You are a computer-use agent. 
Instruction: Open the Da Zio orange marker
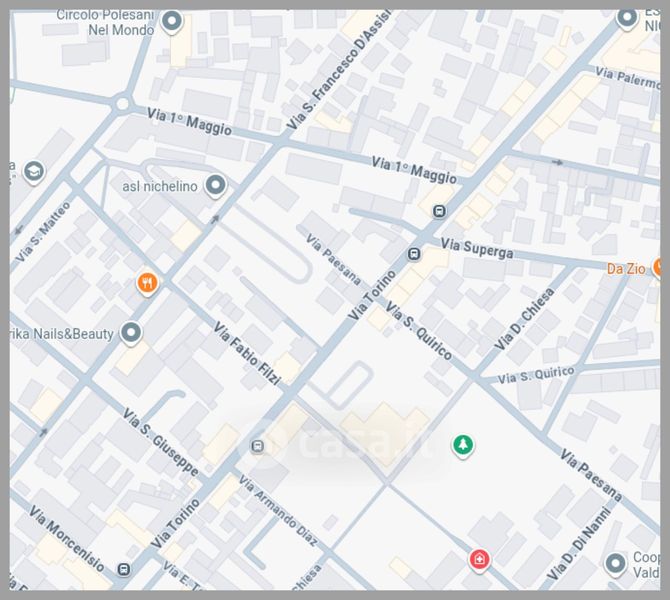(658, 267)
